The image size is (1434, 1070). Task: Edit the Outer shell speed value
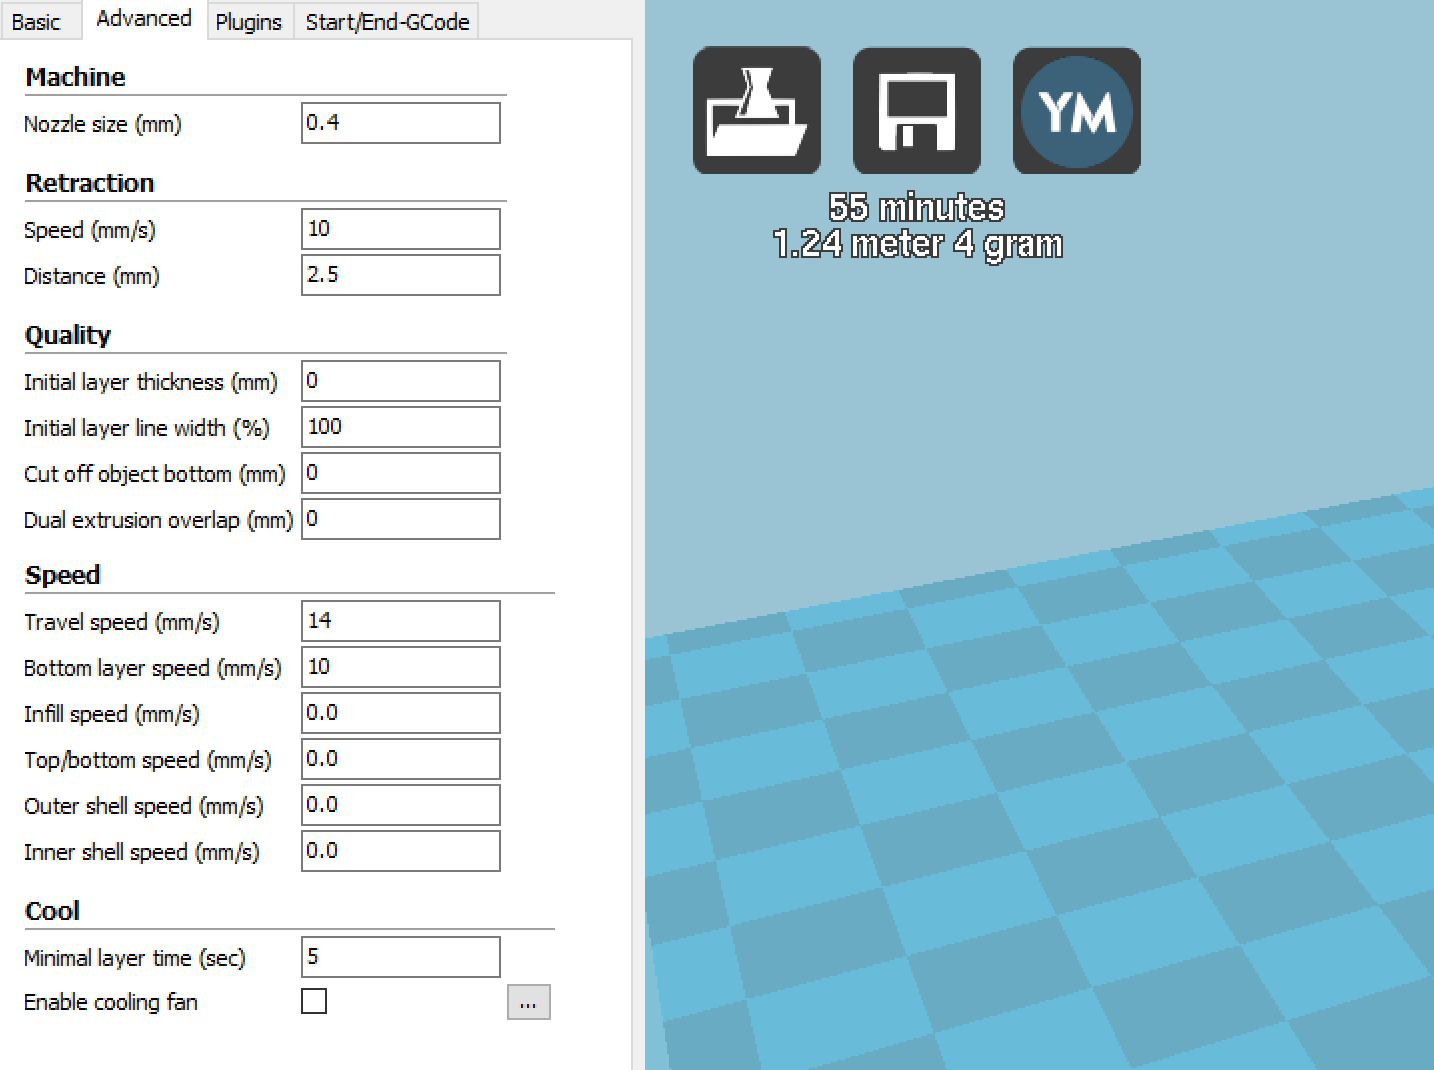pyautogui.click(x=399, y=805)
